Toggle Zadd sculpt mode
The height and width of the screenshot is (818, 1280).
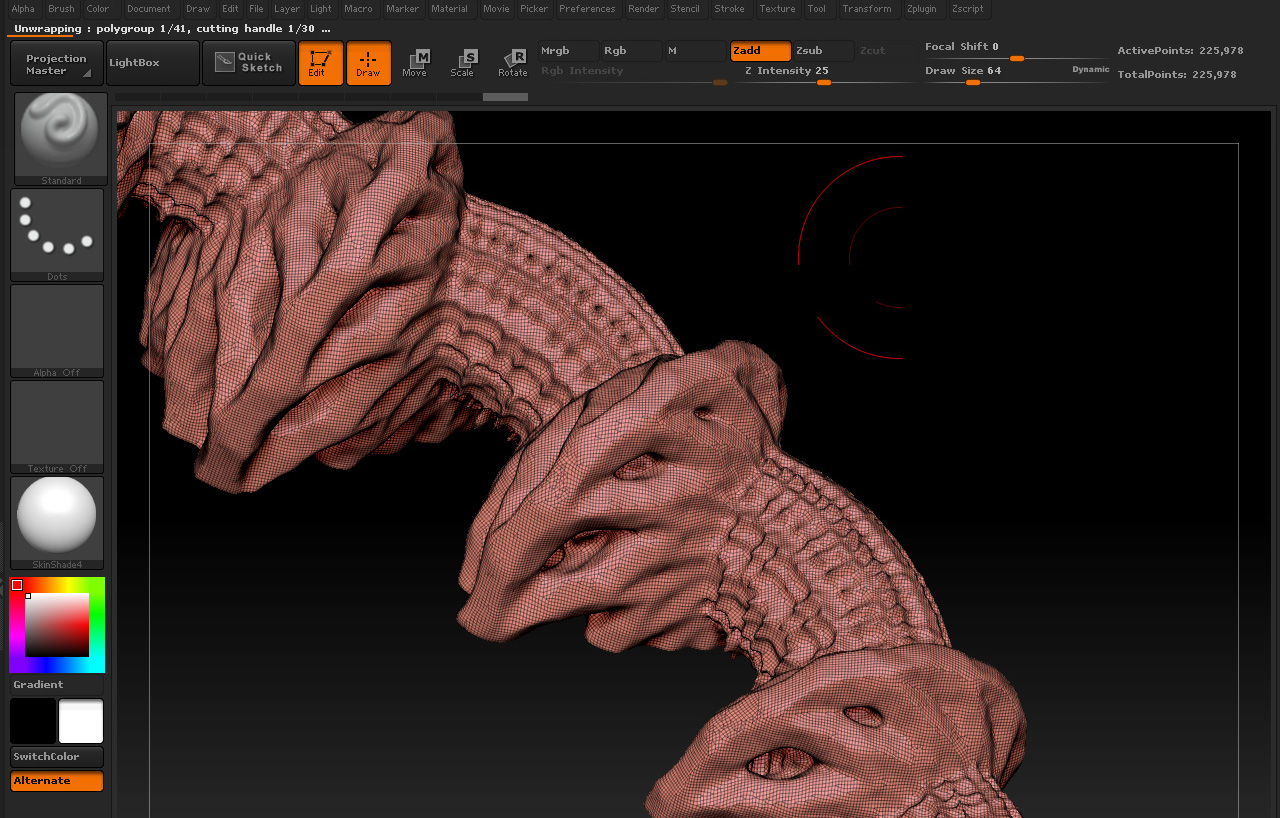tap(760, 51)
